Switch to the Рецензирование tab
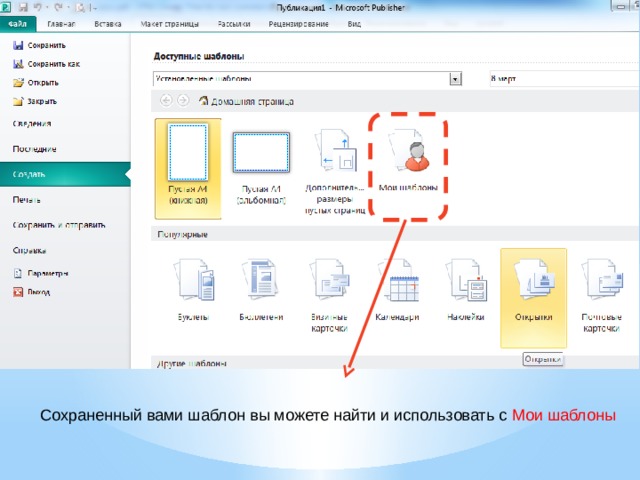Screen dimensions: 640x480 [x=298, y=24]
